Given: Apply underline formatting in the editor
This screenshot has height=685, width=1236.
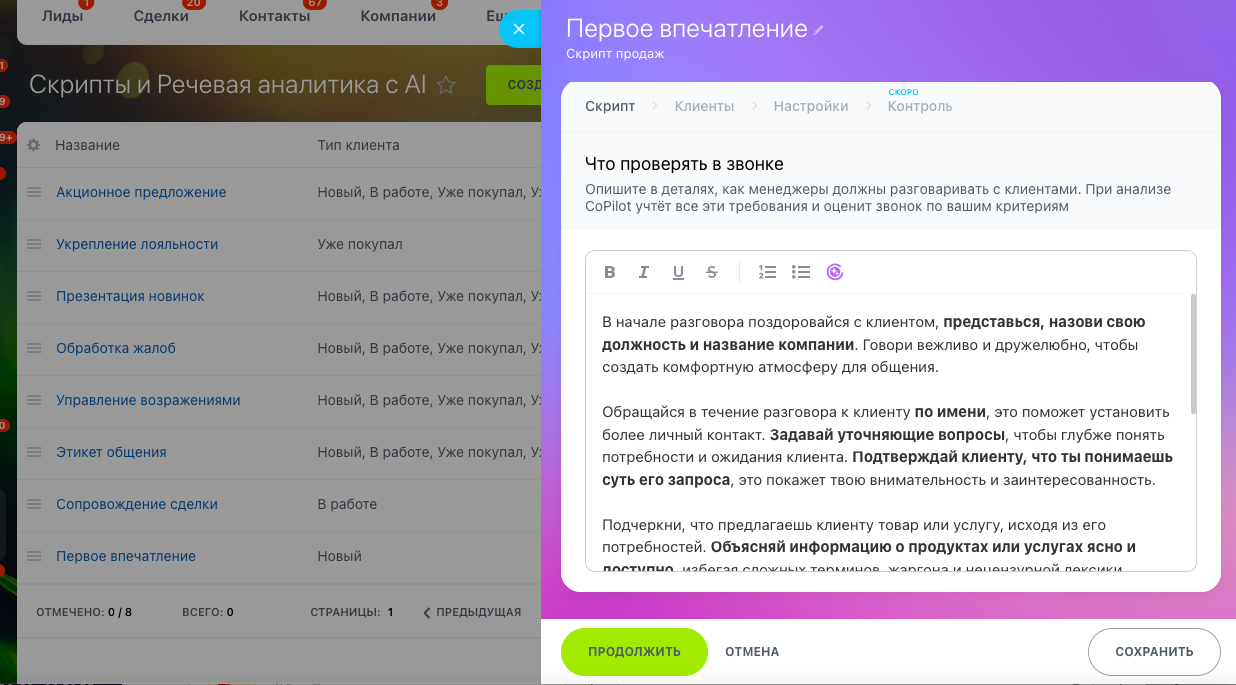Looking at the screenshot, I should pos(678,272).
